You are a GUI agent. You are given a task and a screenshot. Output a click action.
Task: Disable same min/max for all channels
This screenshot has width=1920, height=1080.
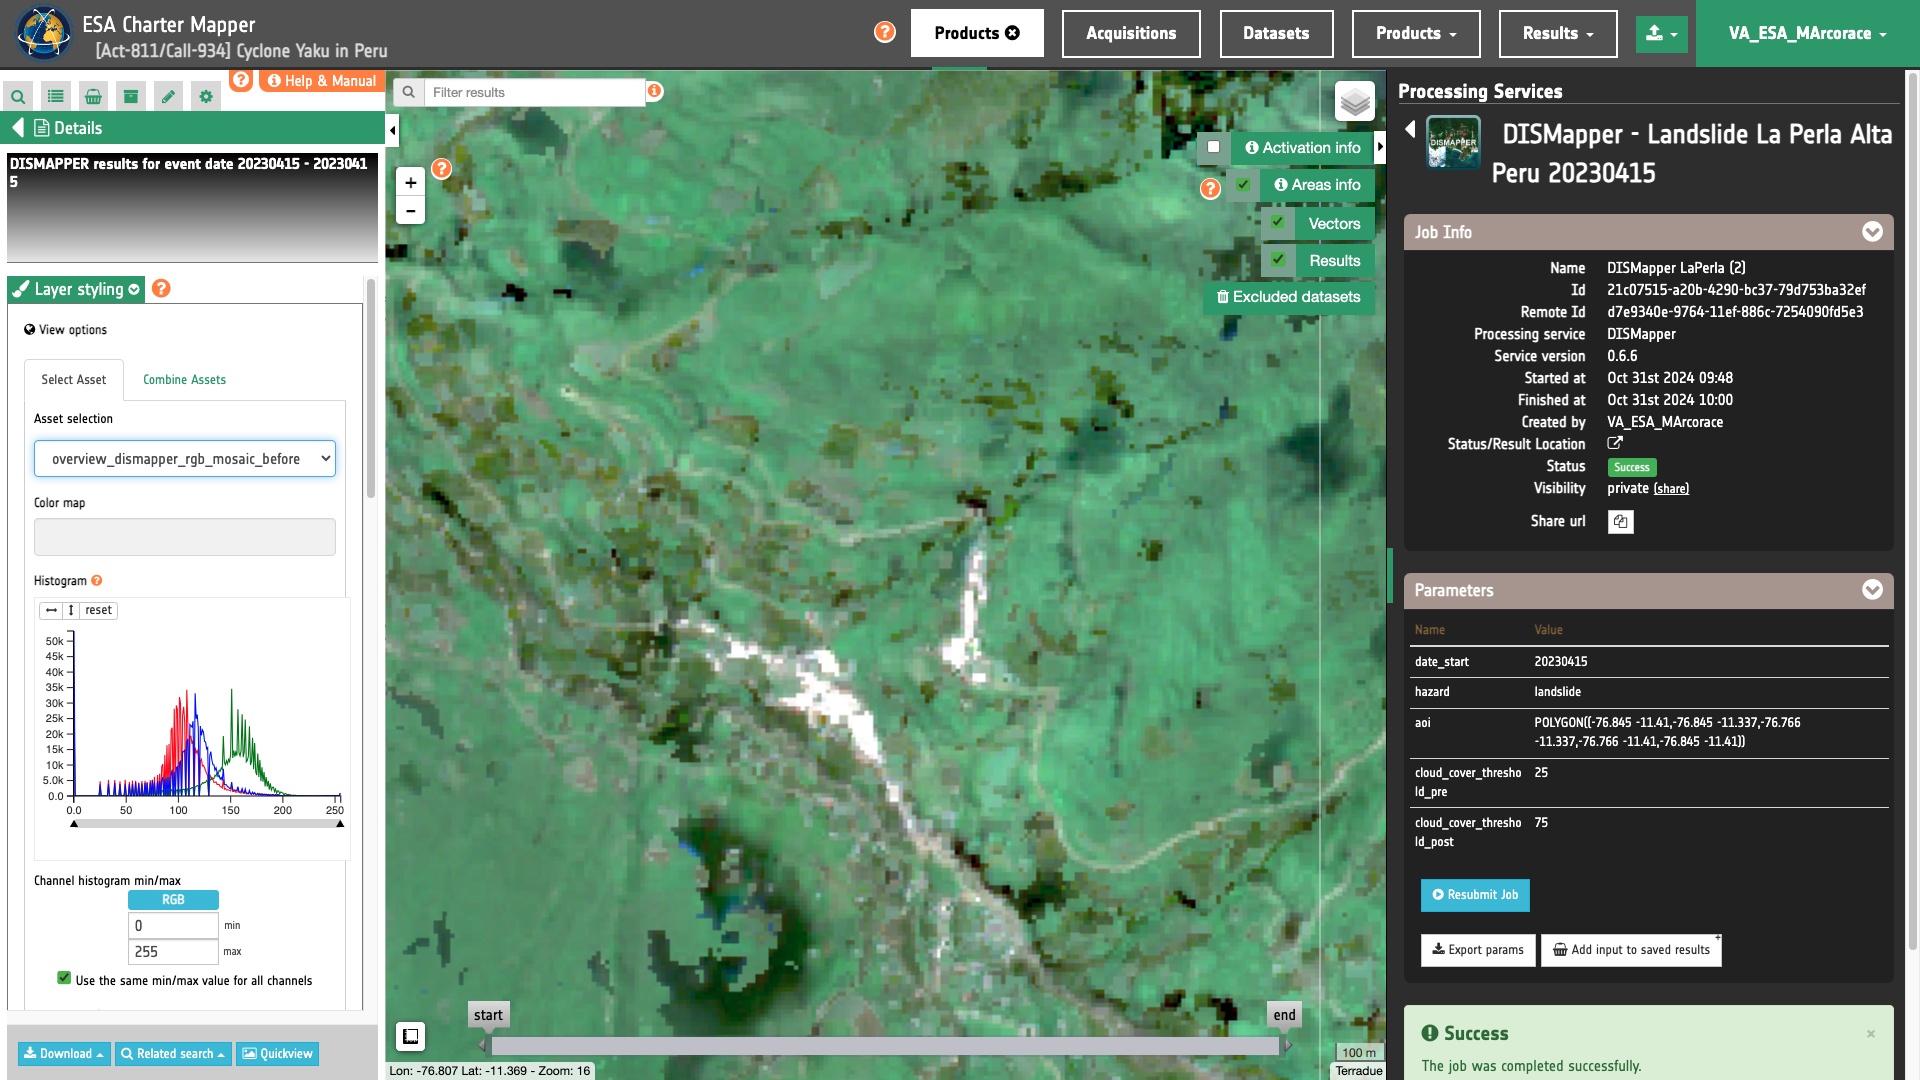(x=64, y=979)
